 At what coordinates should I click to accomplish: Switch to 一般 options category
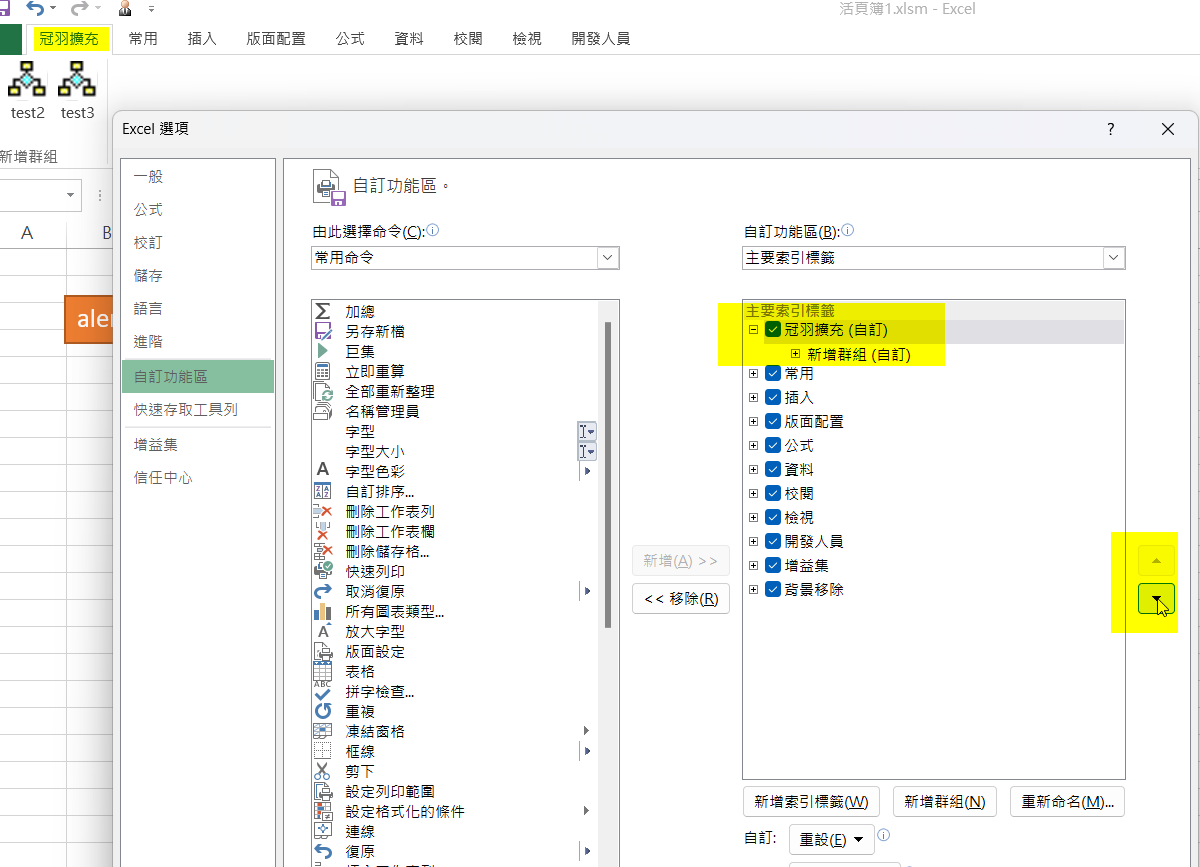click(x=197, y=177)
